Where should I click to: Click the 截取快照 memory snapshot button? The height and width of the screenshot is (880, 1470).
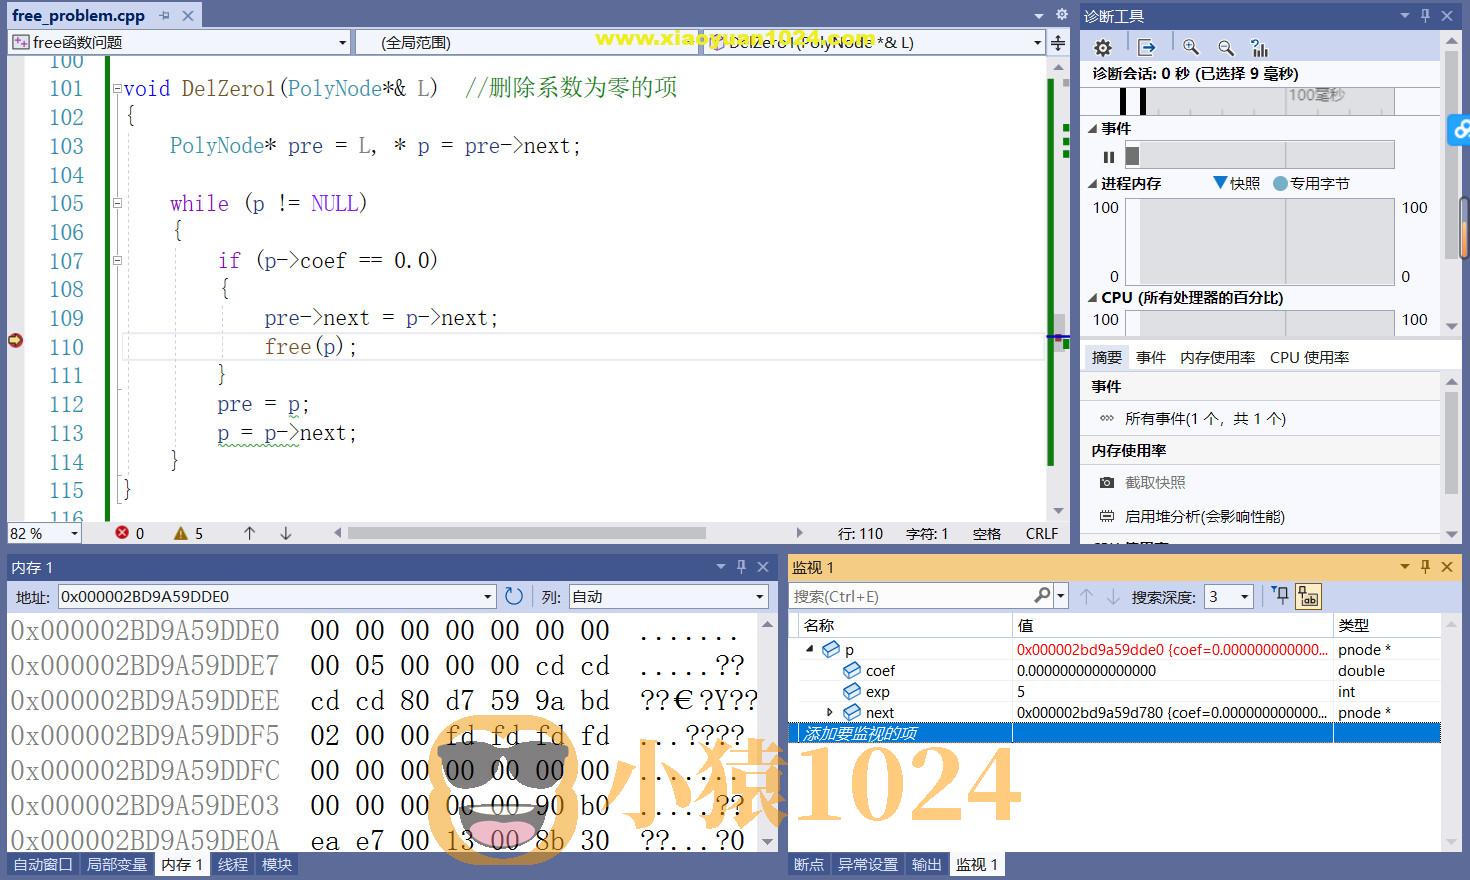(1155, 482)
